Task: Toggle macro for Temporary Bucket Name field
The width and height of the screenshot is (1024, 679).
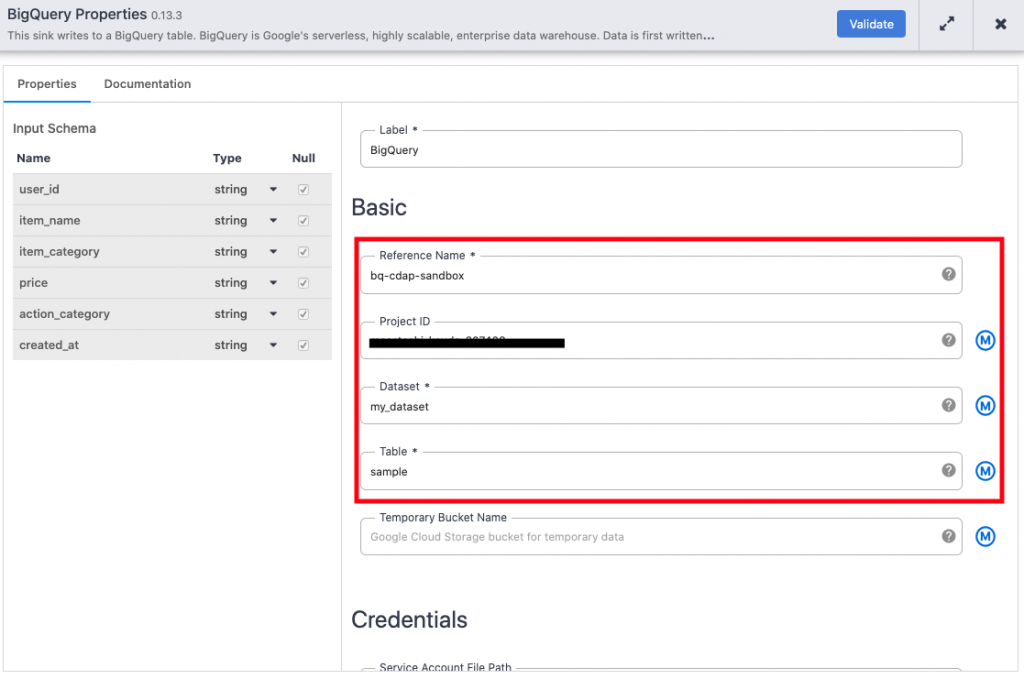Action: pyautogui.click(x=985, y=536)
